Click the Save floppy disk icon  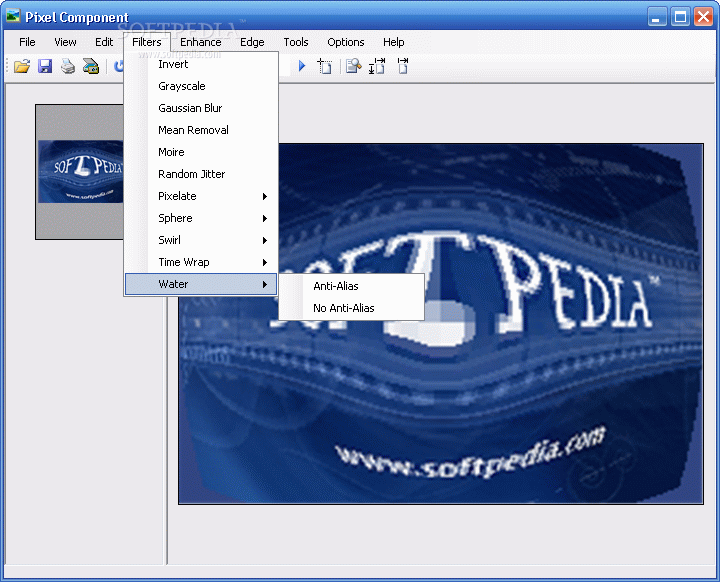45,67
